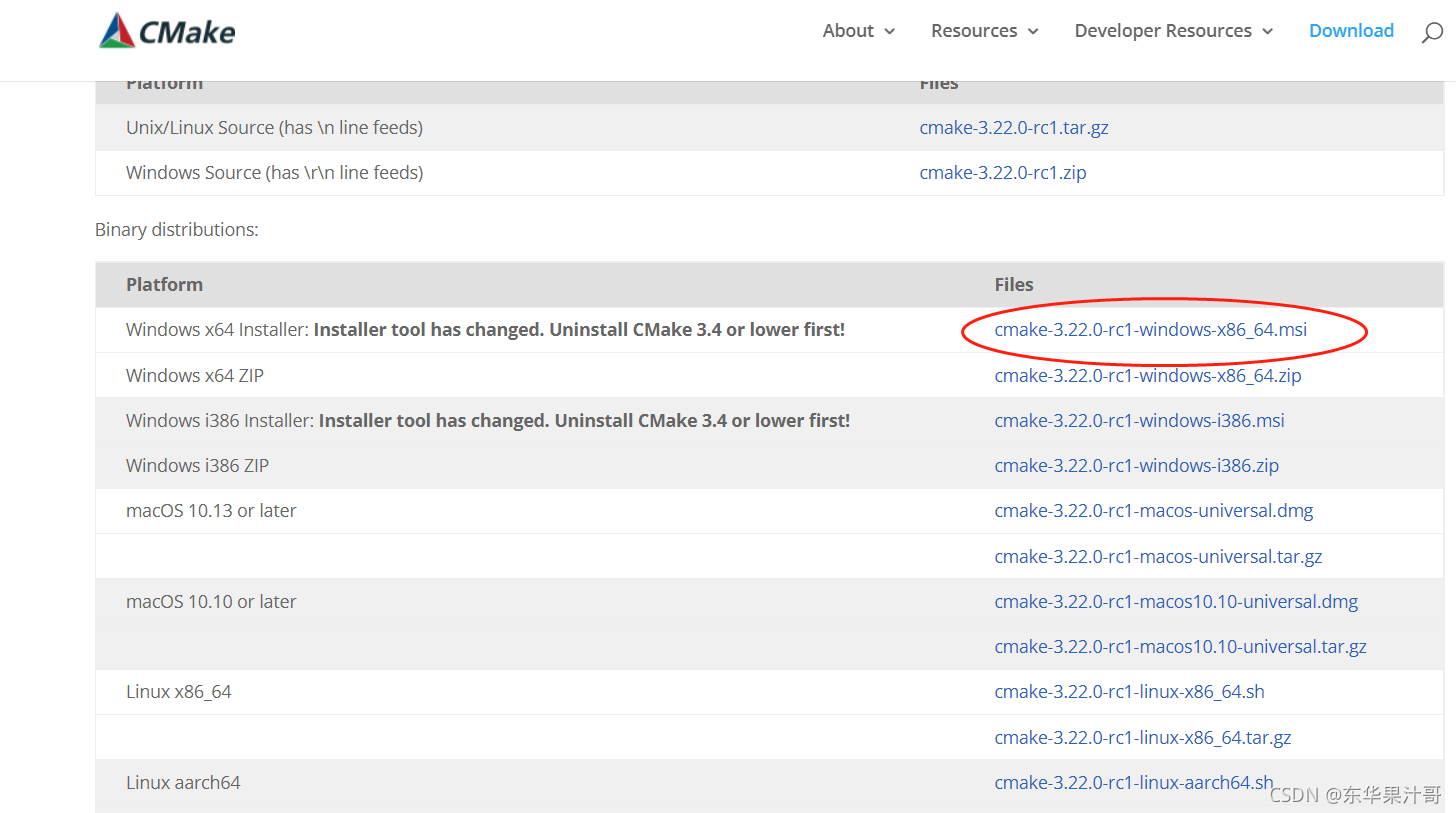Download cmake-3.22.0-rc1-windows-i386.msi installer
Viewport: 1456px width, 813px height.
tap(1139, 421)
